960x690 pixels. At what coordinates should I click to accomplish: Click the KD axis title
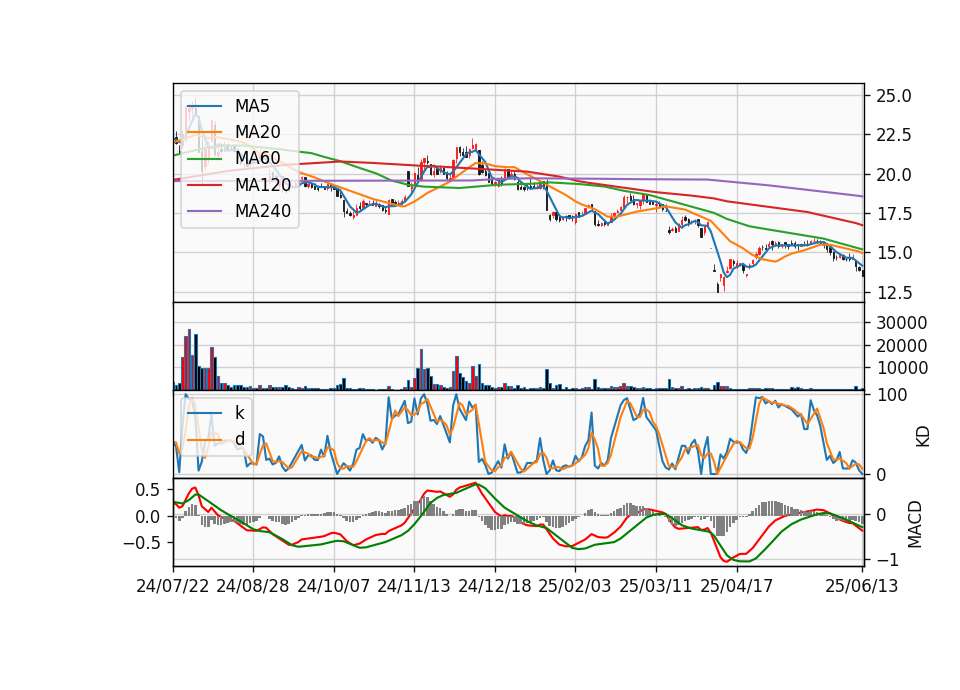point(923,436)
